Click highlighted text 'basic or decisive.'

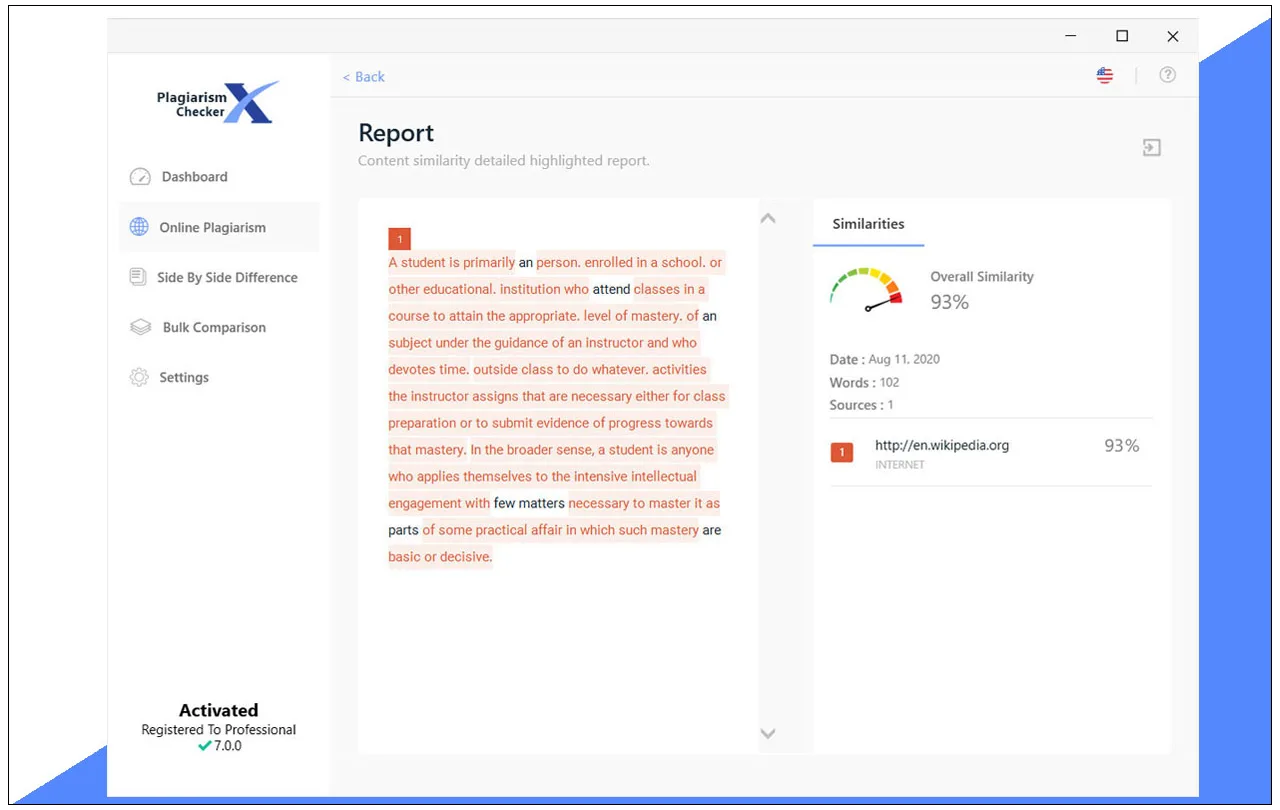(440, 557)
